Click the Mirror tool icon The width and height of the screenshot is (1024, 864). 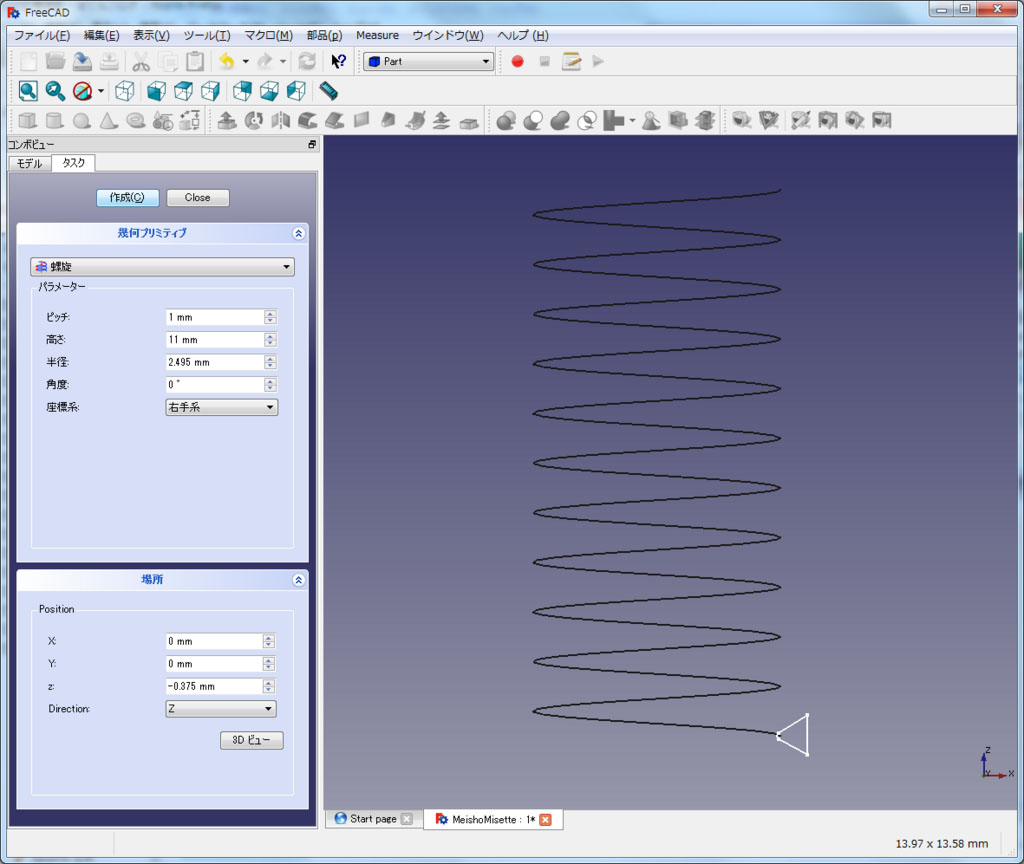281,121
